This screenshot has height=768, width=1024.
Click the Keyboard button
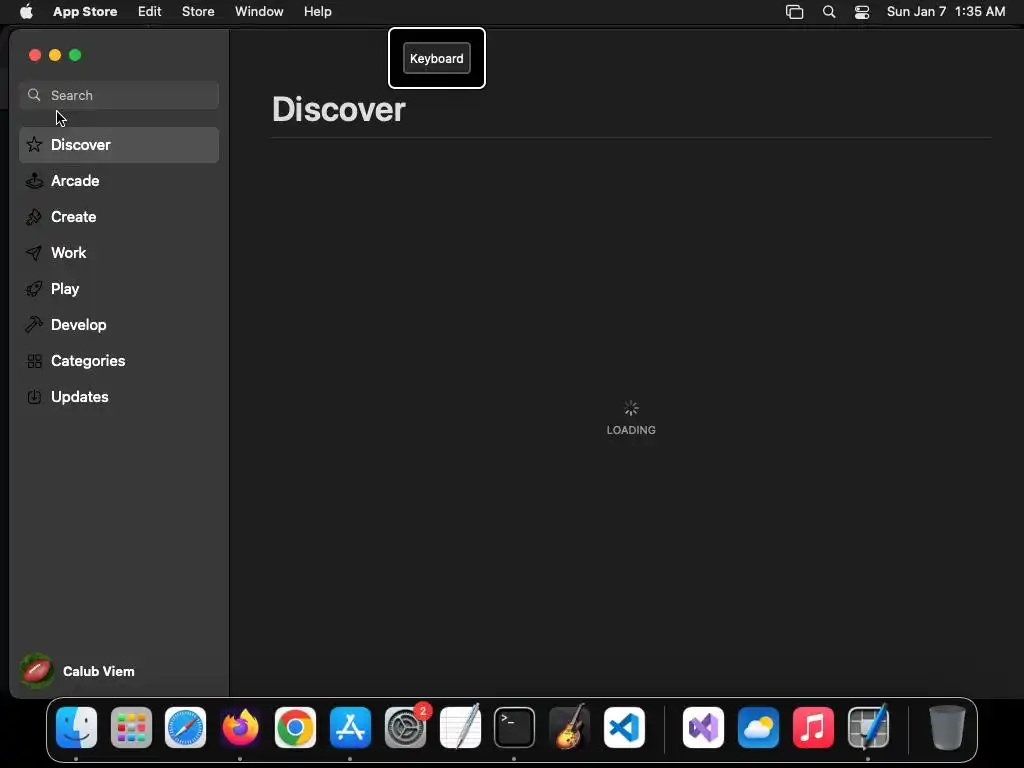(436, 58)
